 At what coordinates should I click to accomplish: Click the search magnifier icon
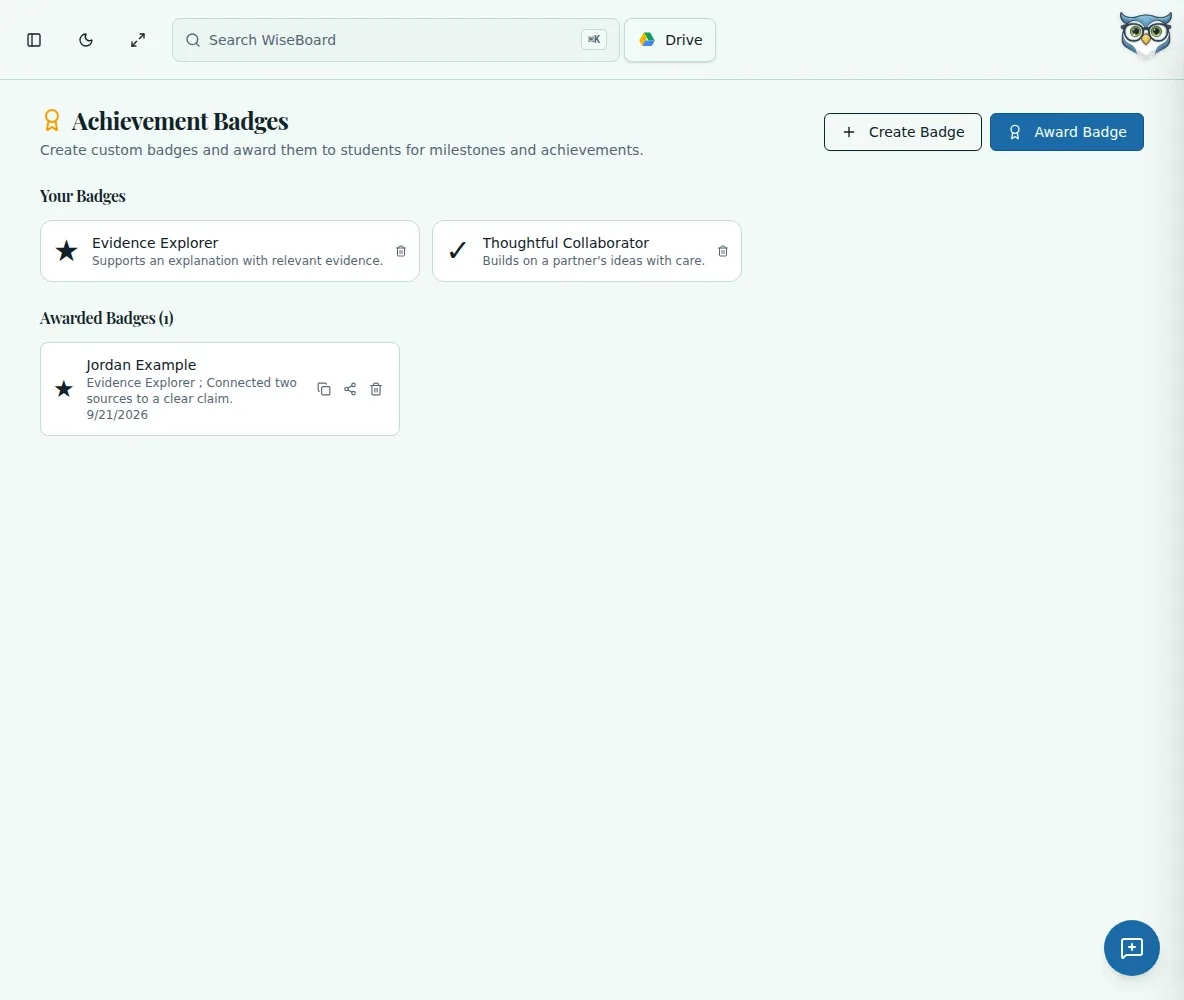[x=193, y=40]
